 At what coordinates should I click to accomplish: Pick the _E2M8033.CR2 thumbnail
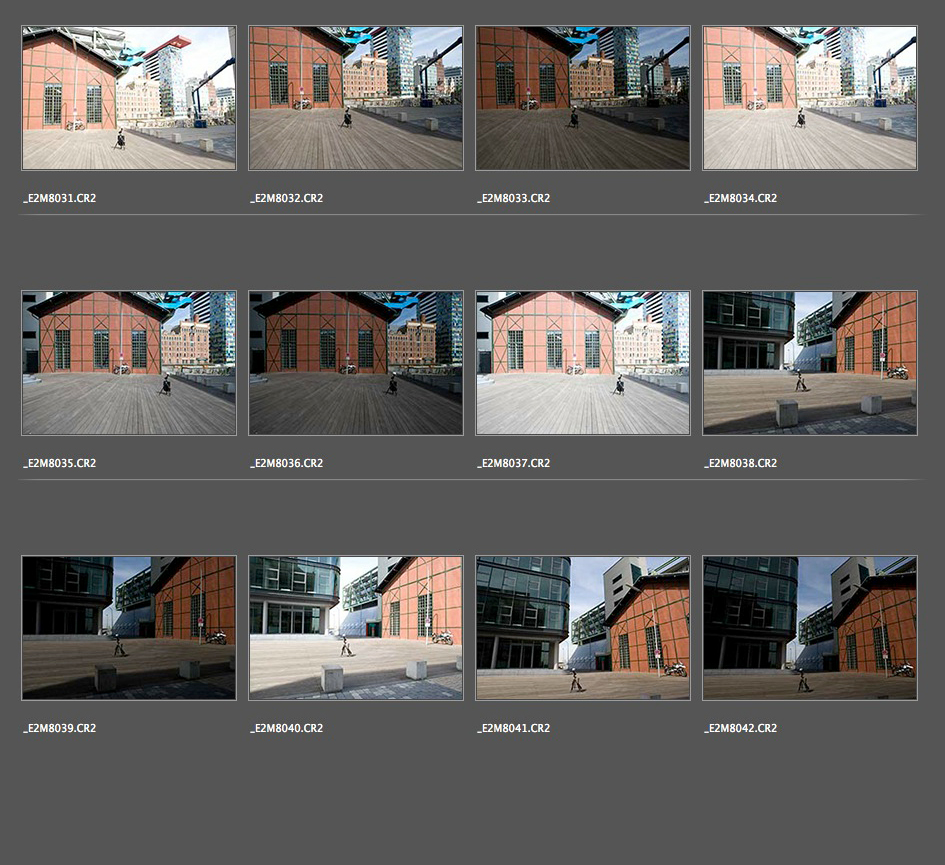583,98
